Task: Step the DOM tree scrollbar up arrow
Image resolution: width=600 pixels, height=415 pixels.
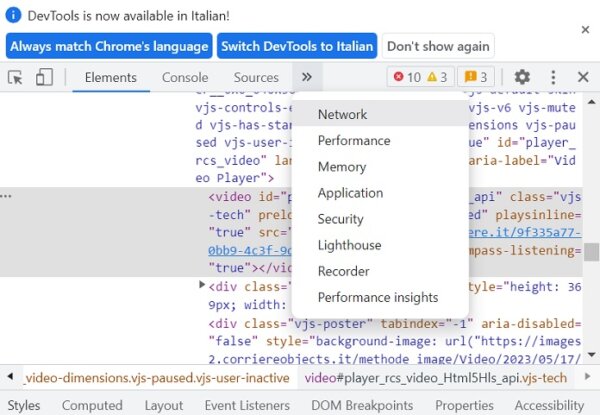Action: click(591, 102)
